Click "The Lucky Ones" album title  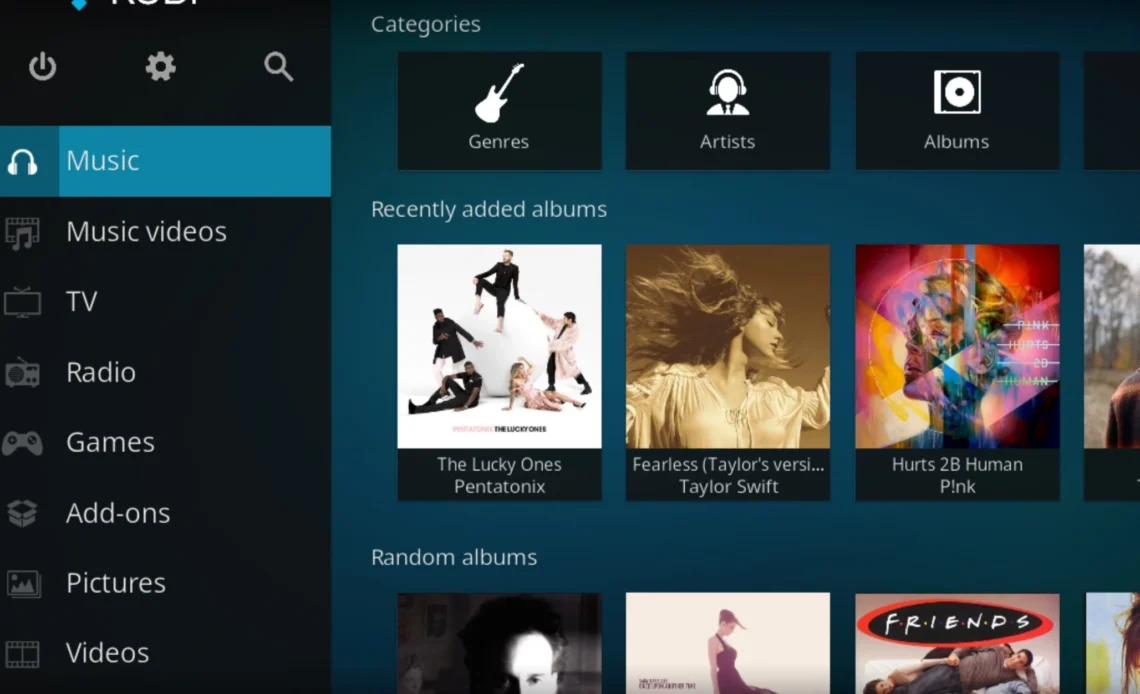(x=499, y=464)
